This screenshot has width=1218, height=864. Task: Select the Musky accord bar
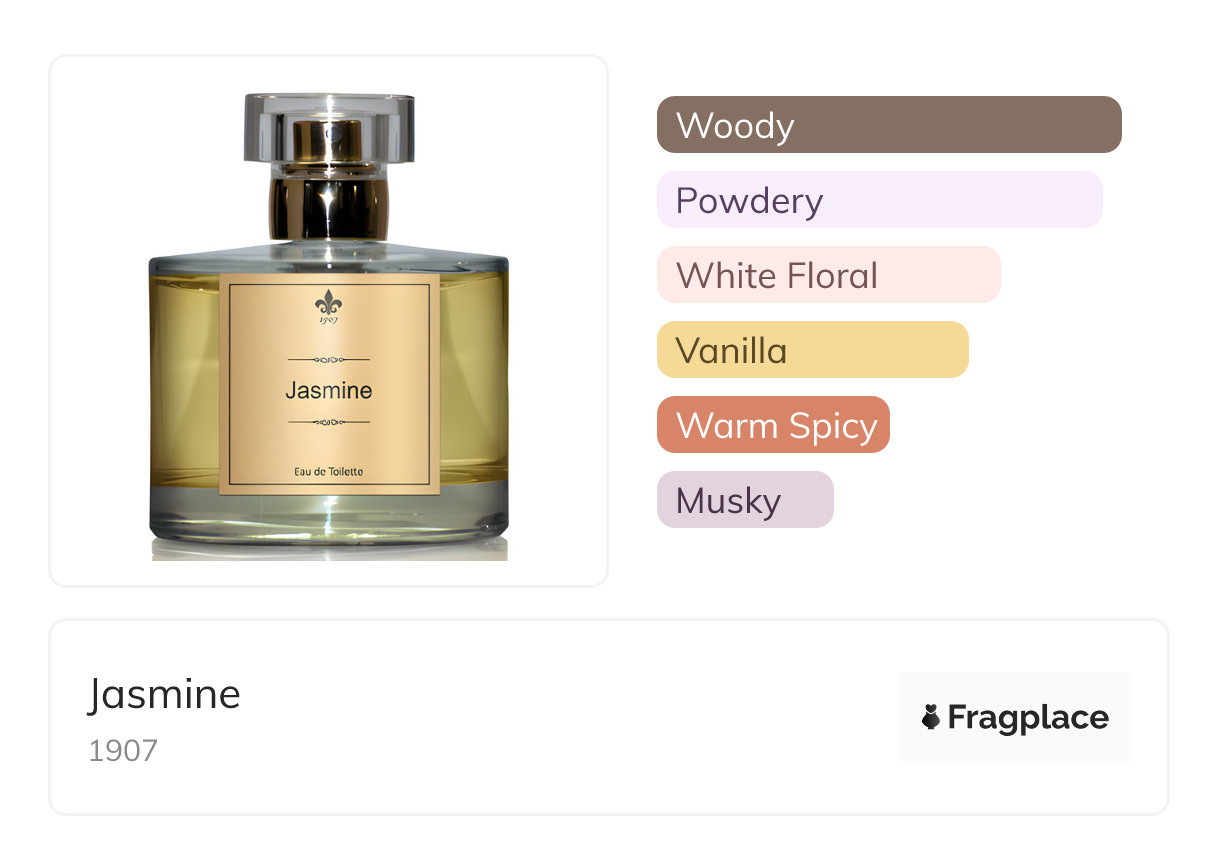745,500
